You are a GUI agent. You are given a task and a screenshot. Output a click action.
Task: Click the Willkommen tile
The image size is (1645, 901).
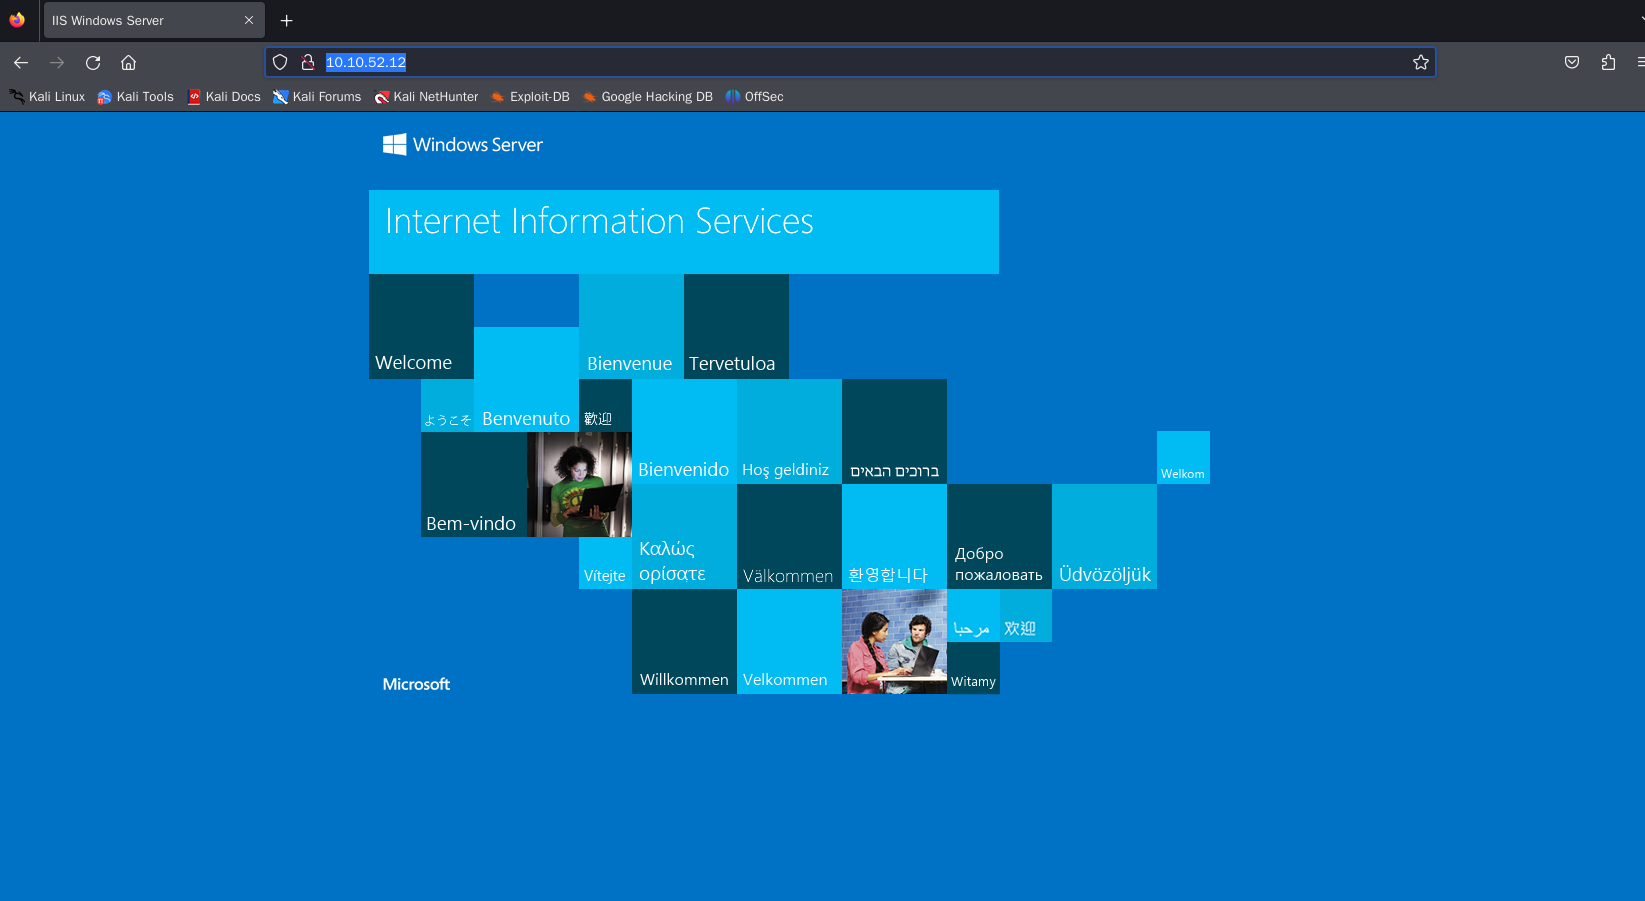tap(684, 642)
